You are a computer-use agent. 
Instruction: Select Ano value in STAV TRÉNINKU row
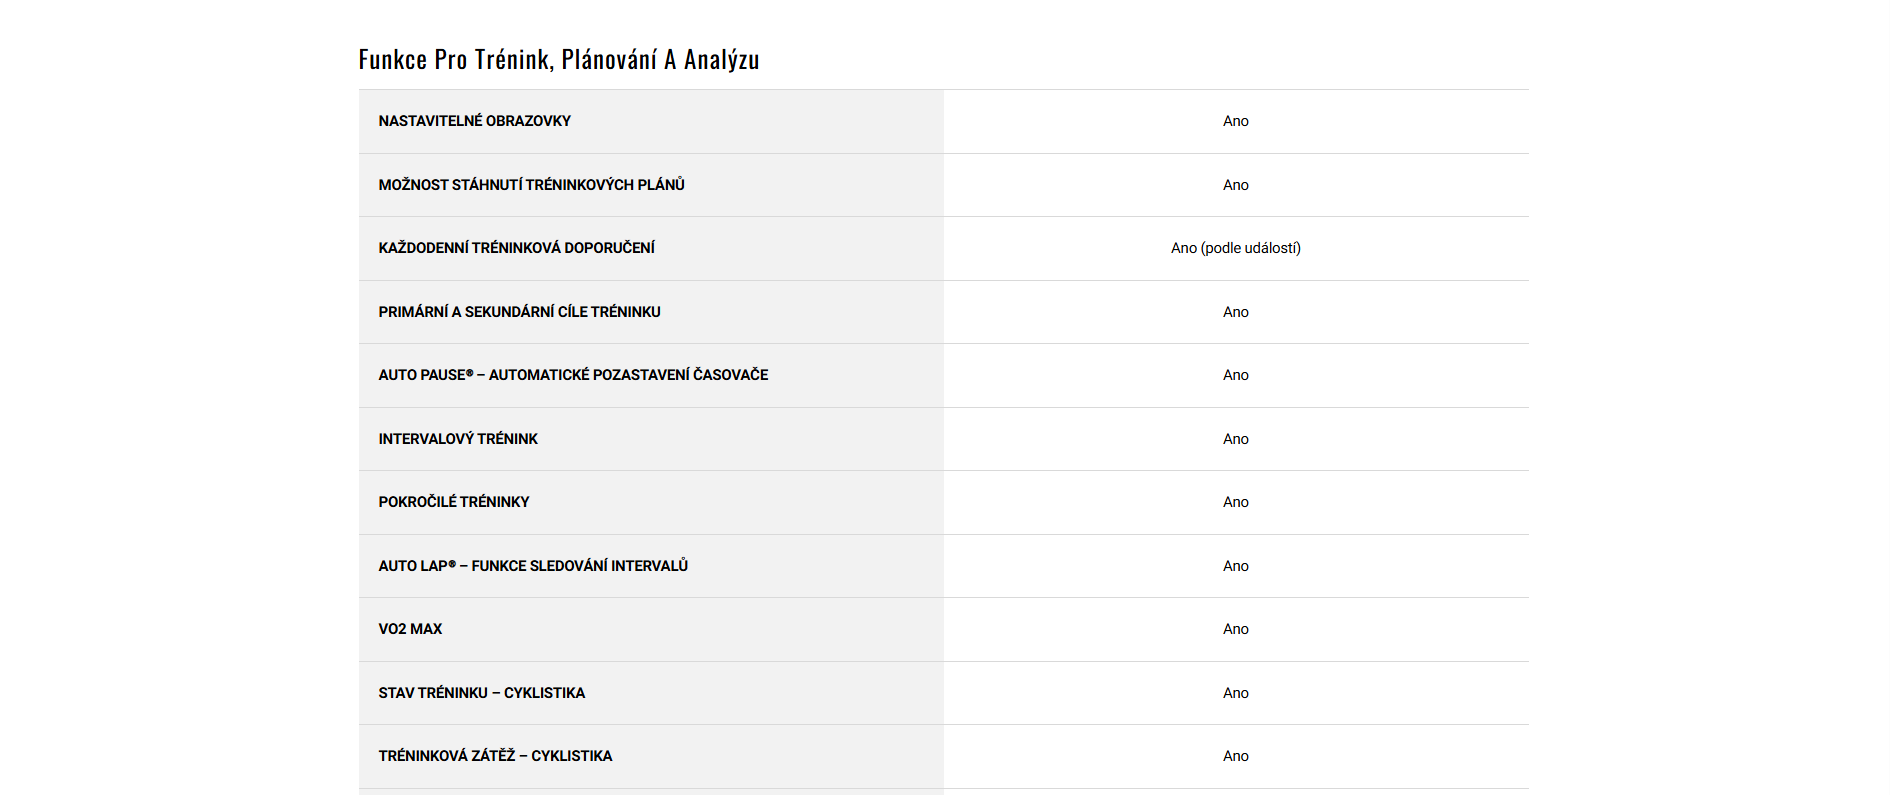pyautogui.click(x=1235, y=693)
